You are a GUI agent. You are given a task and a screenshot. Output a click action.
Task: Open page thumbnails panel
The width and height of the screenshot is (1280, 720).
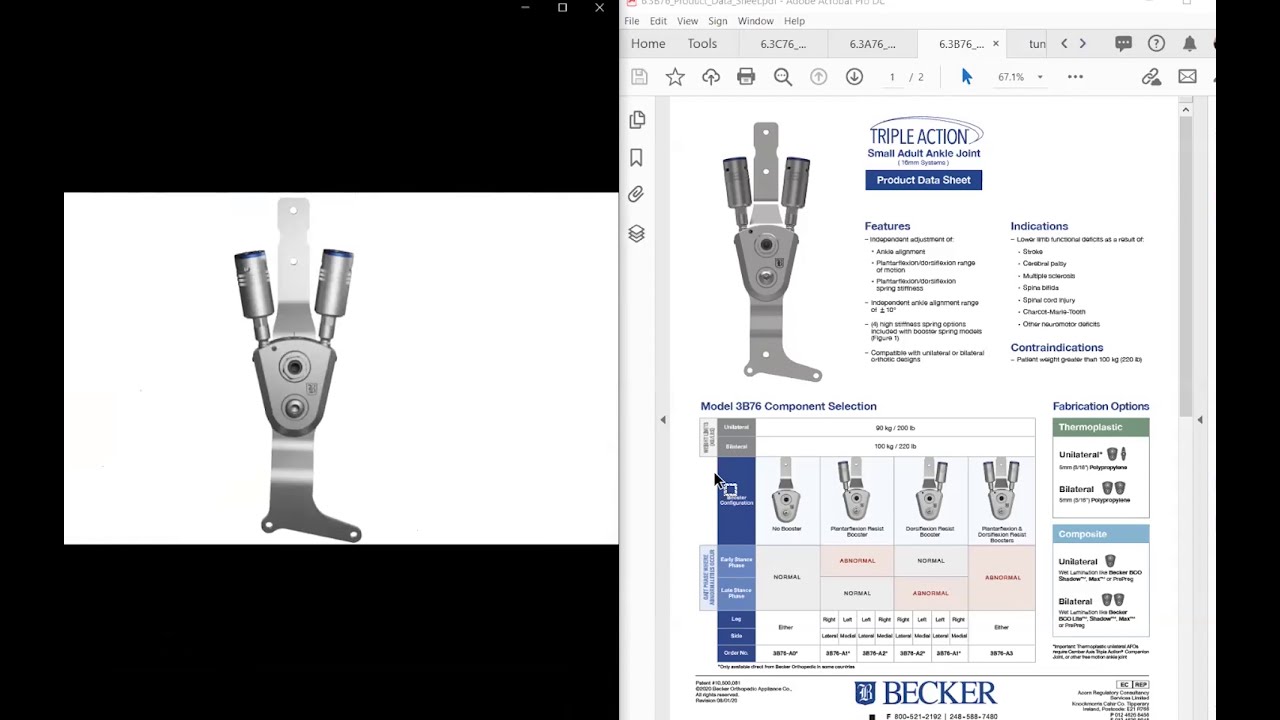(637, 120)
